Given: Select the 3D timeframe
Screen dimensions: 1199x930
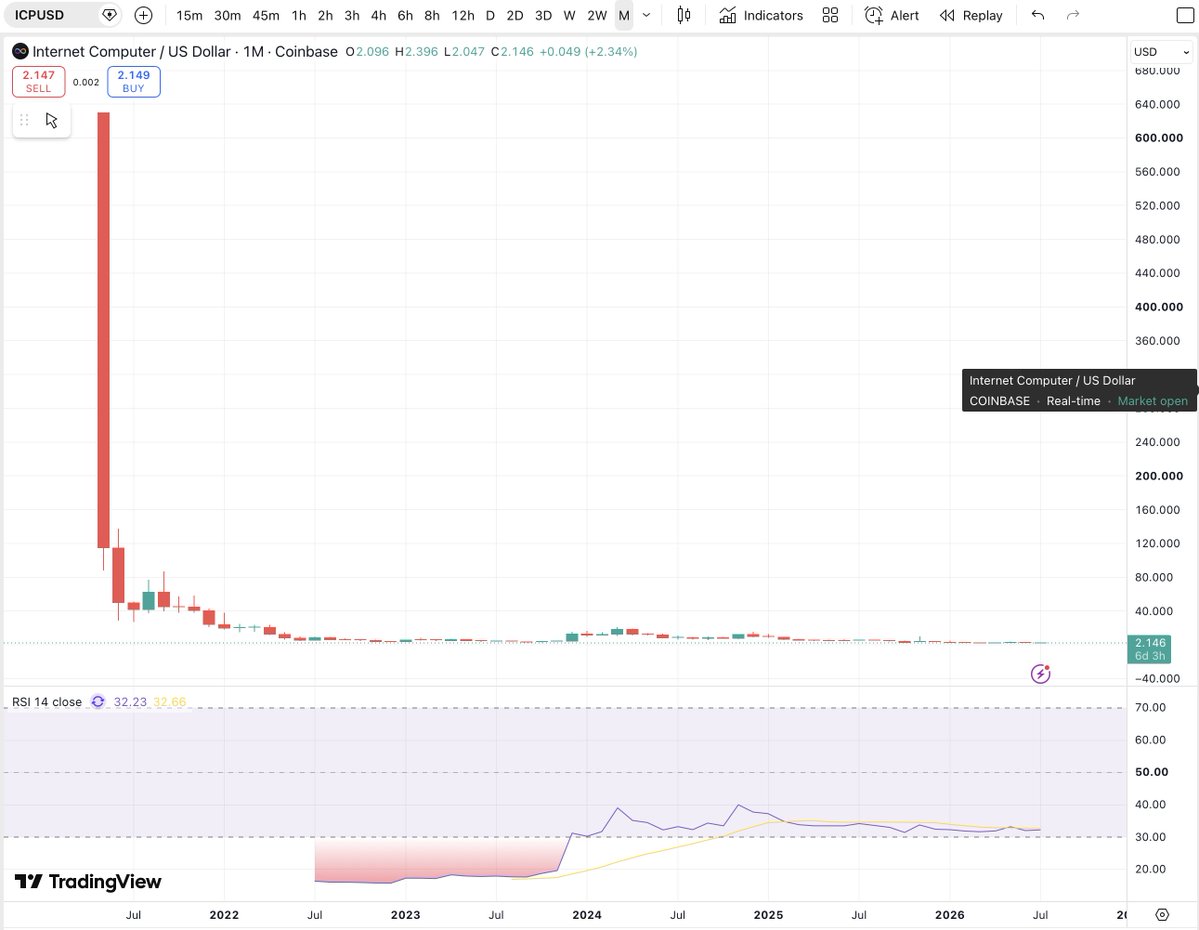Looking at the screenshot, I should click(543, 15).
